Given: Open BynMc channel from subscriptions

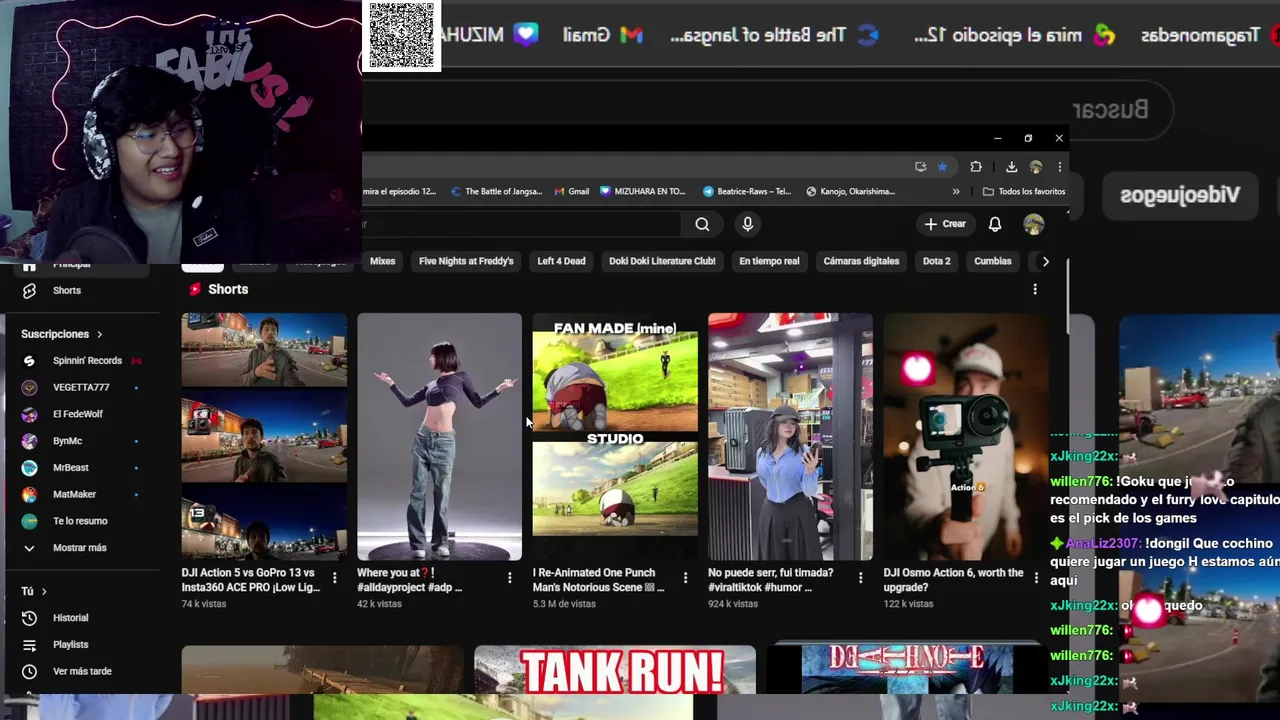Looking at the screenshot, I should point(67,441).
